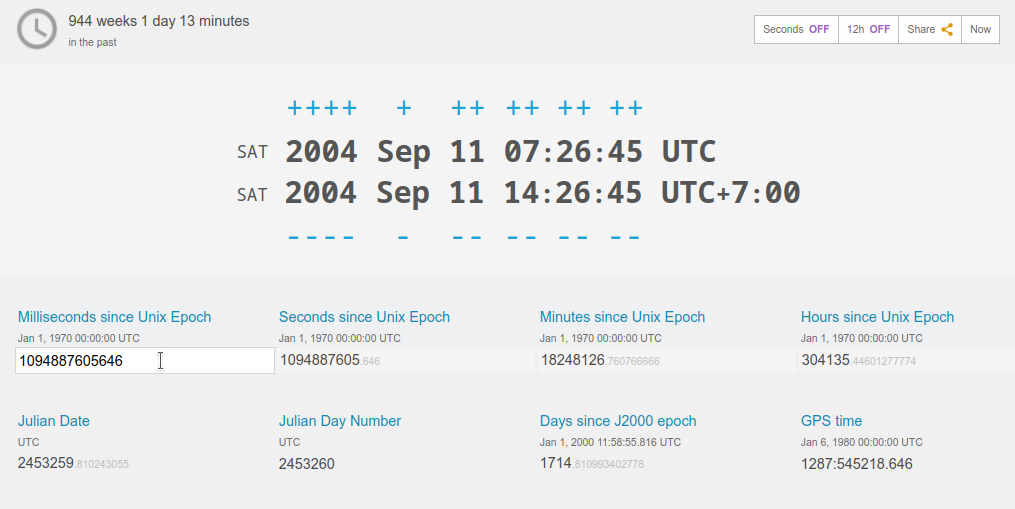Open Seconds since Unix Epoch link
Image resolution: width=1015 pixels, height=509 pixels.
(x=364, y=317)
